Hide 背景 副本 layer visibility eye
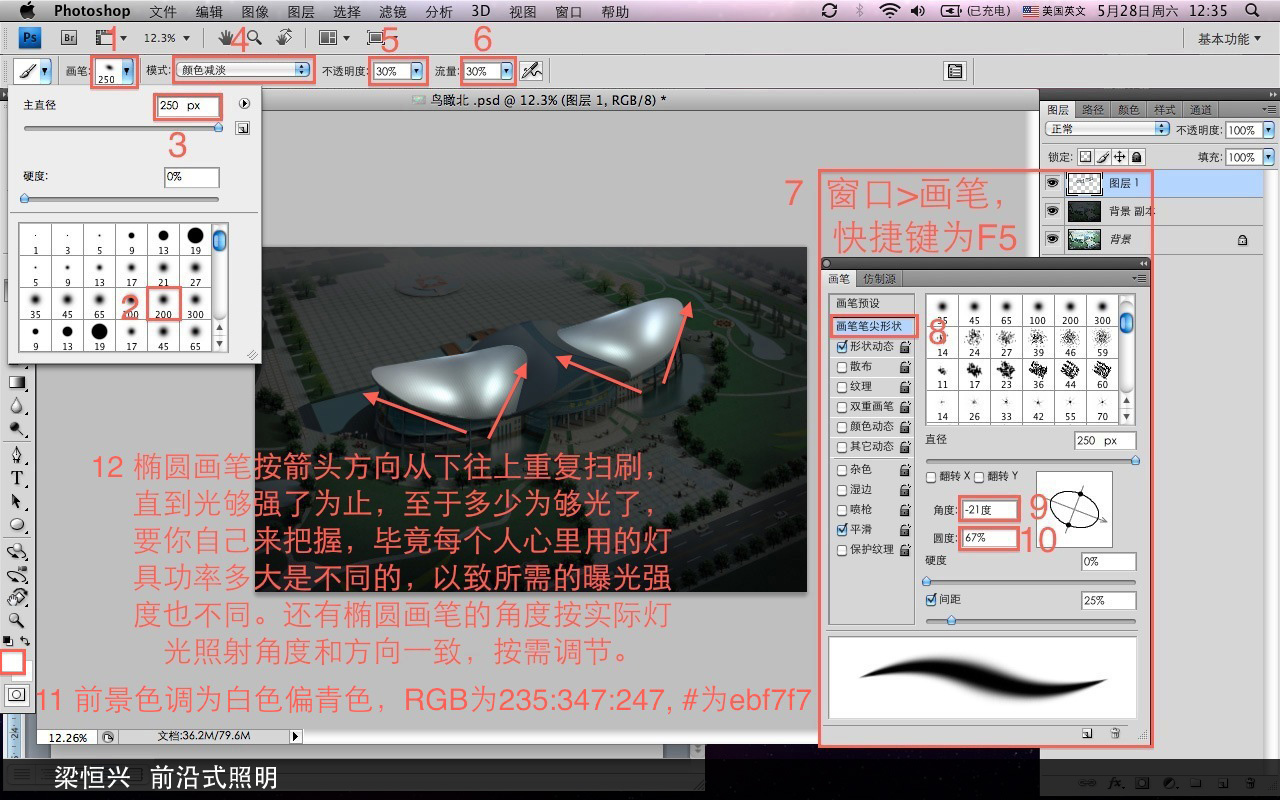Image resolution: width=1280 pixels, height=800 pixels. click(1052, 211)
